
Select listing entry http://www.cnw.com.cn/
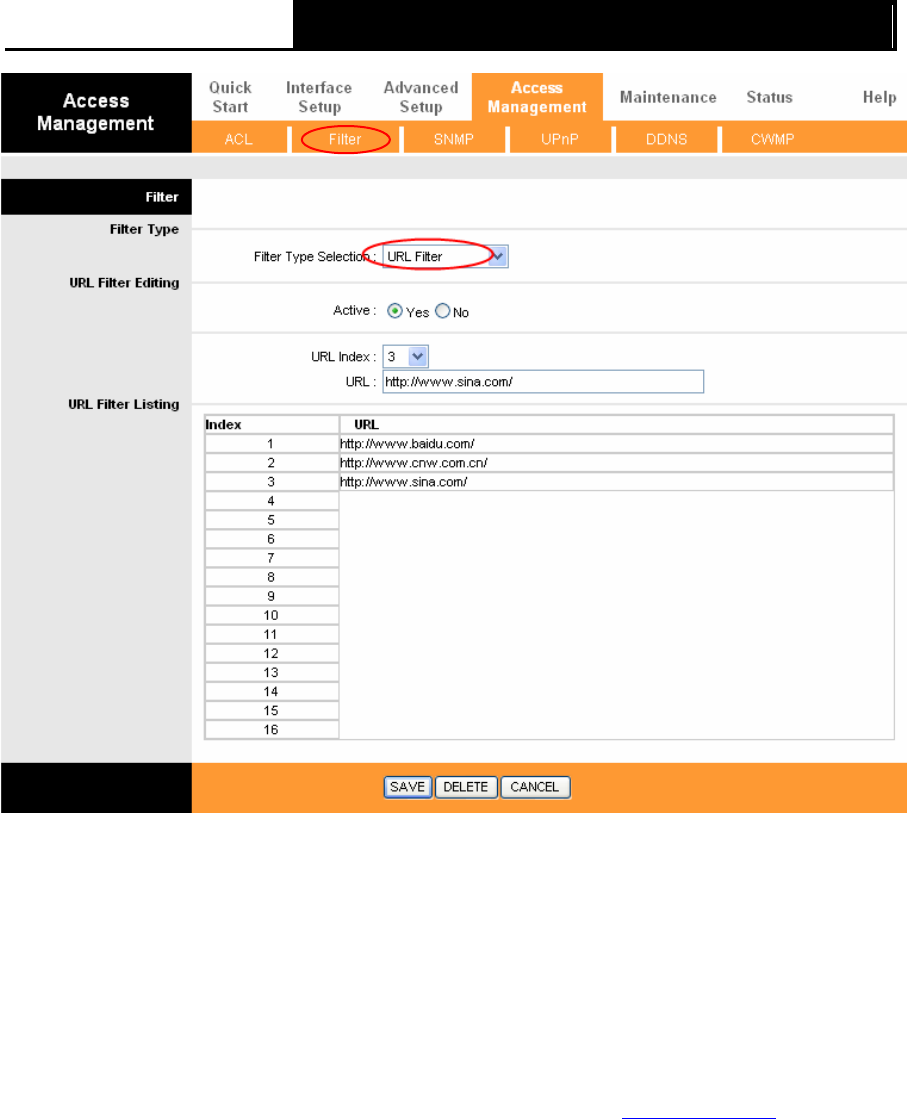[413, 463]
